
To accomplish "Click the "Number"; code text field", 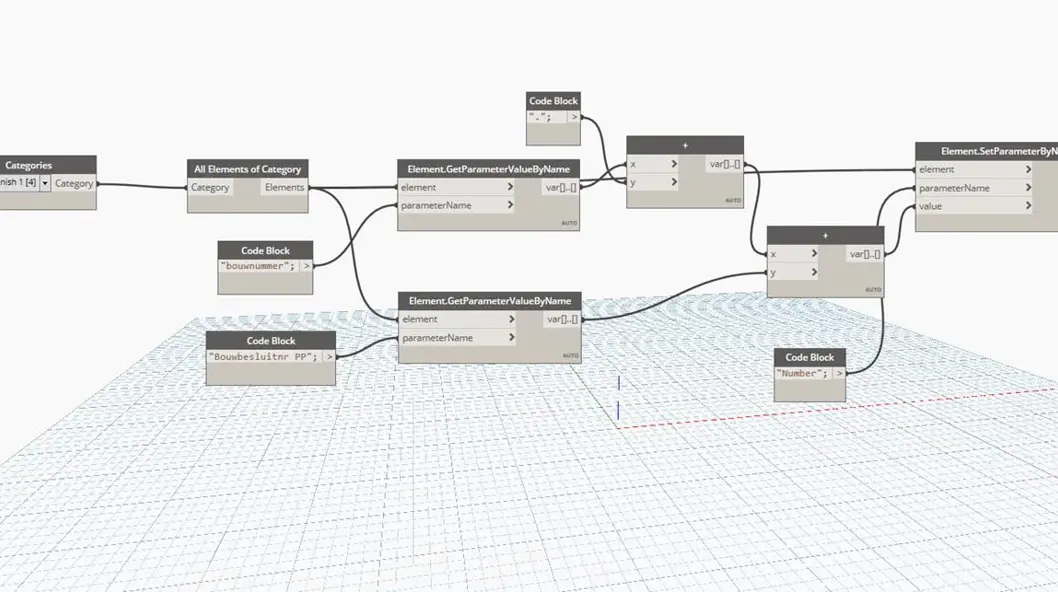I will (x=802, y=374).
